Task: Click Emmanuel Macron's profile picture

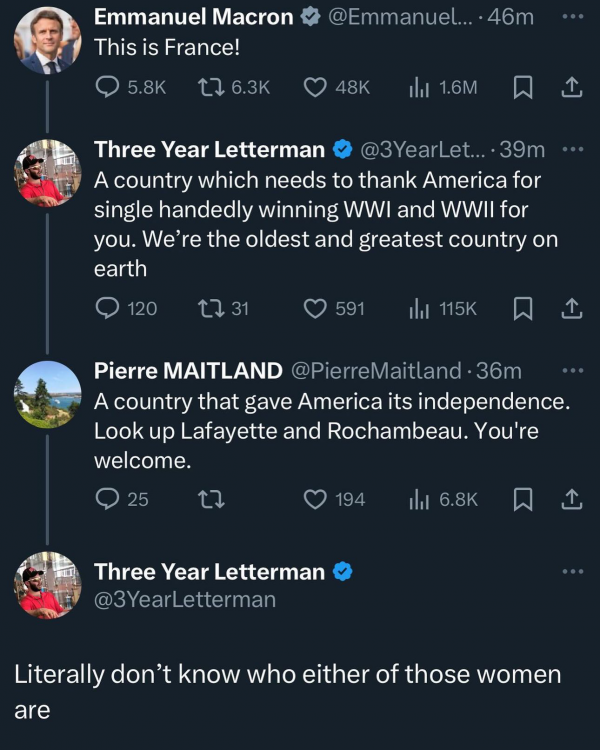Action: pos(47,40)
